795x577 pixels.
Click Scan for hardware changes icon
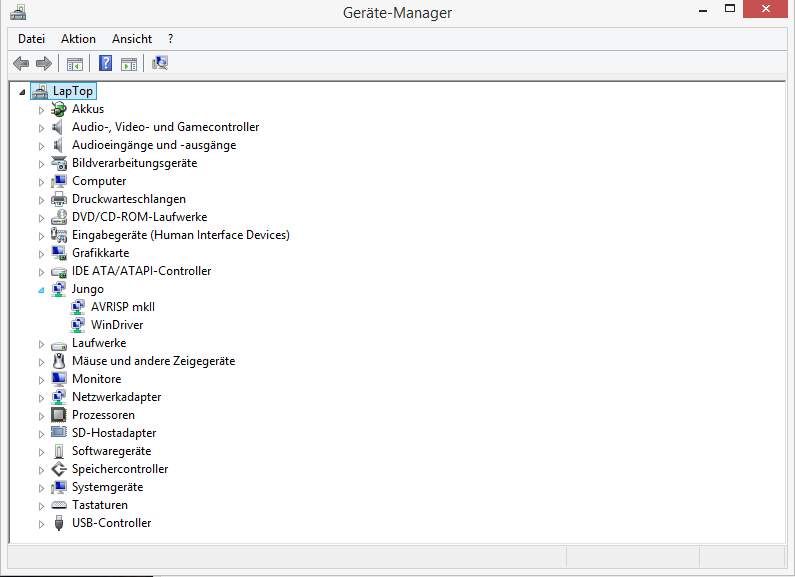tap(160, 63)
